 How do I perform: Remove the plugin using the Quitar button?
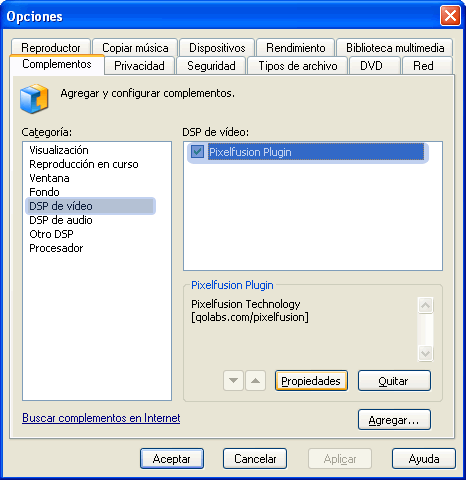[x=394, y=380]
